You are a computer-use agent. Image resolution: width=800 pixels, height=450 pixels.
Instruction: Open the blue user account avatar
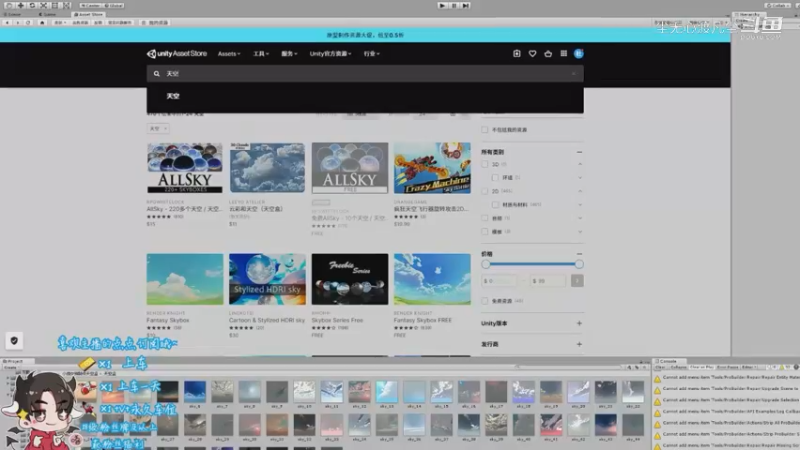(578, 54)
